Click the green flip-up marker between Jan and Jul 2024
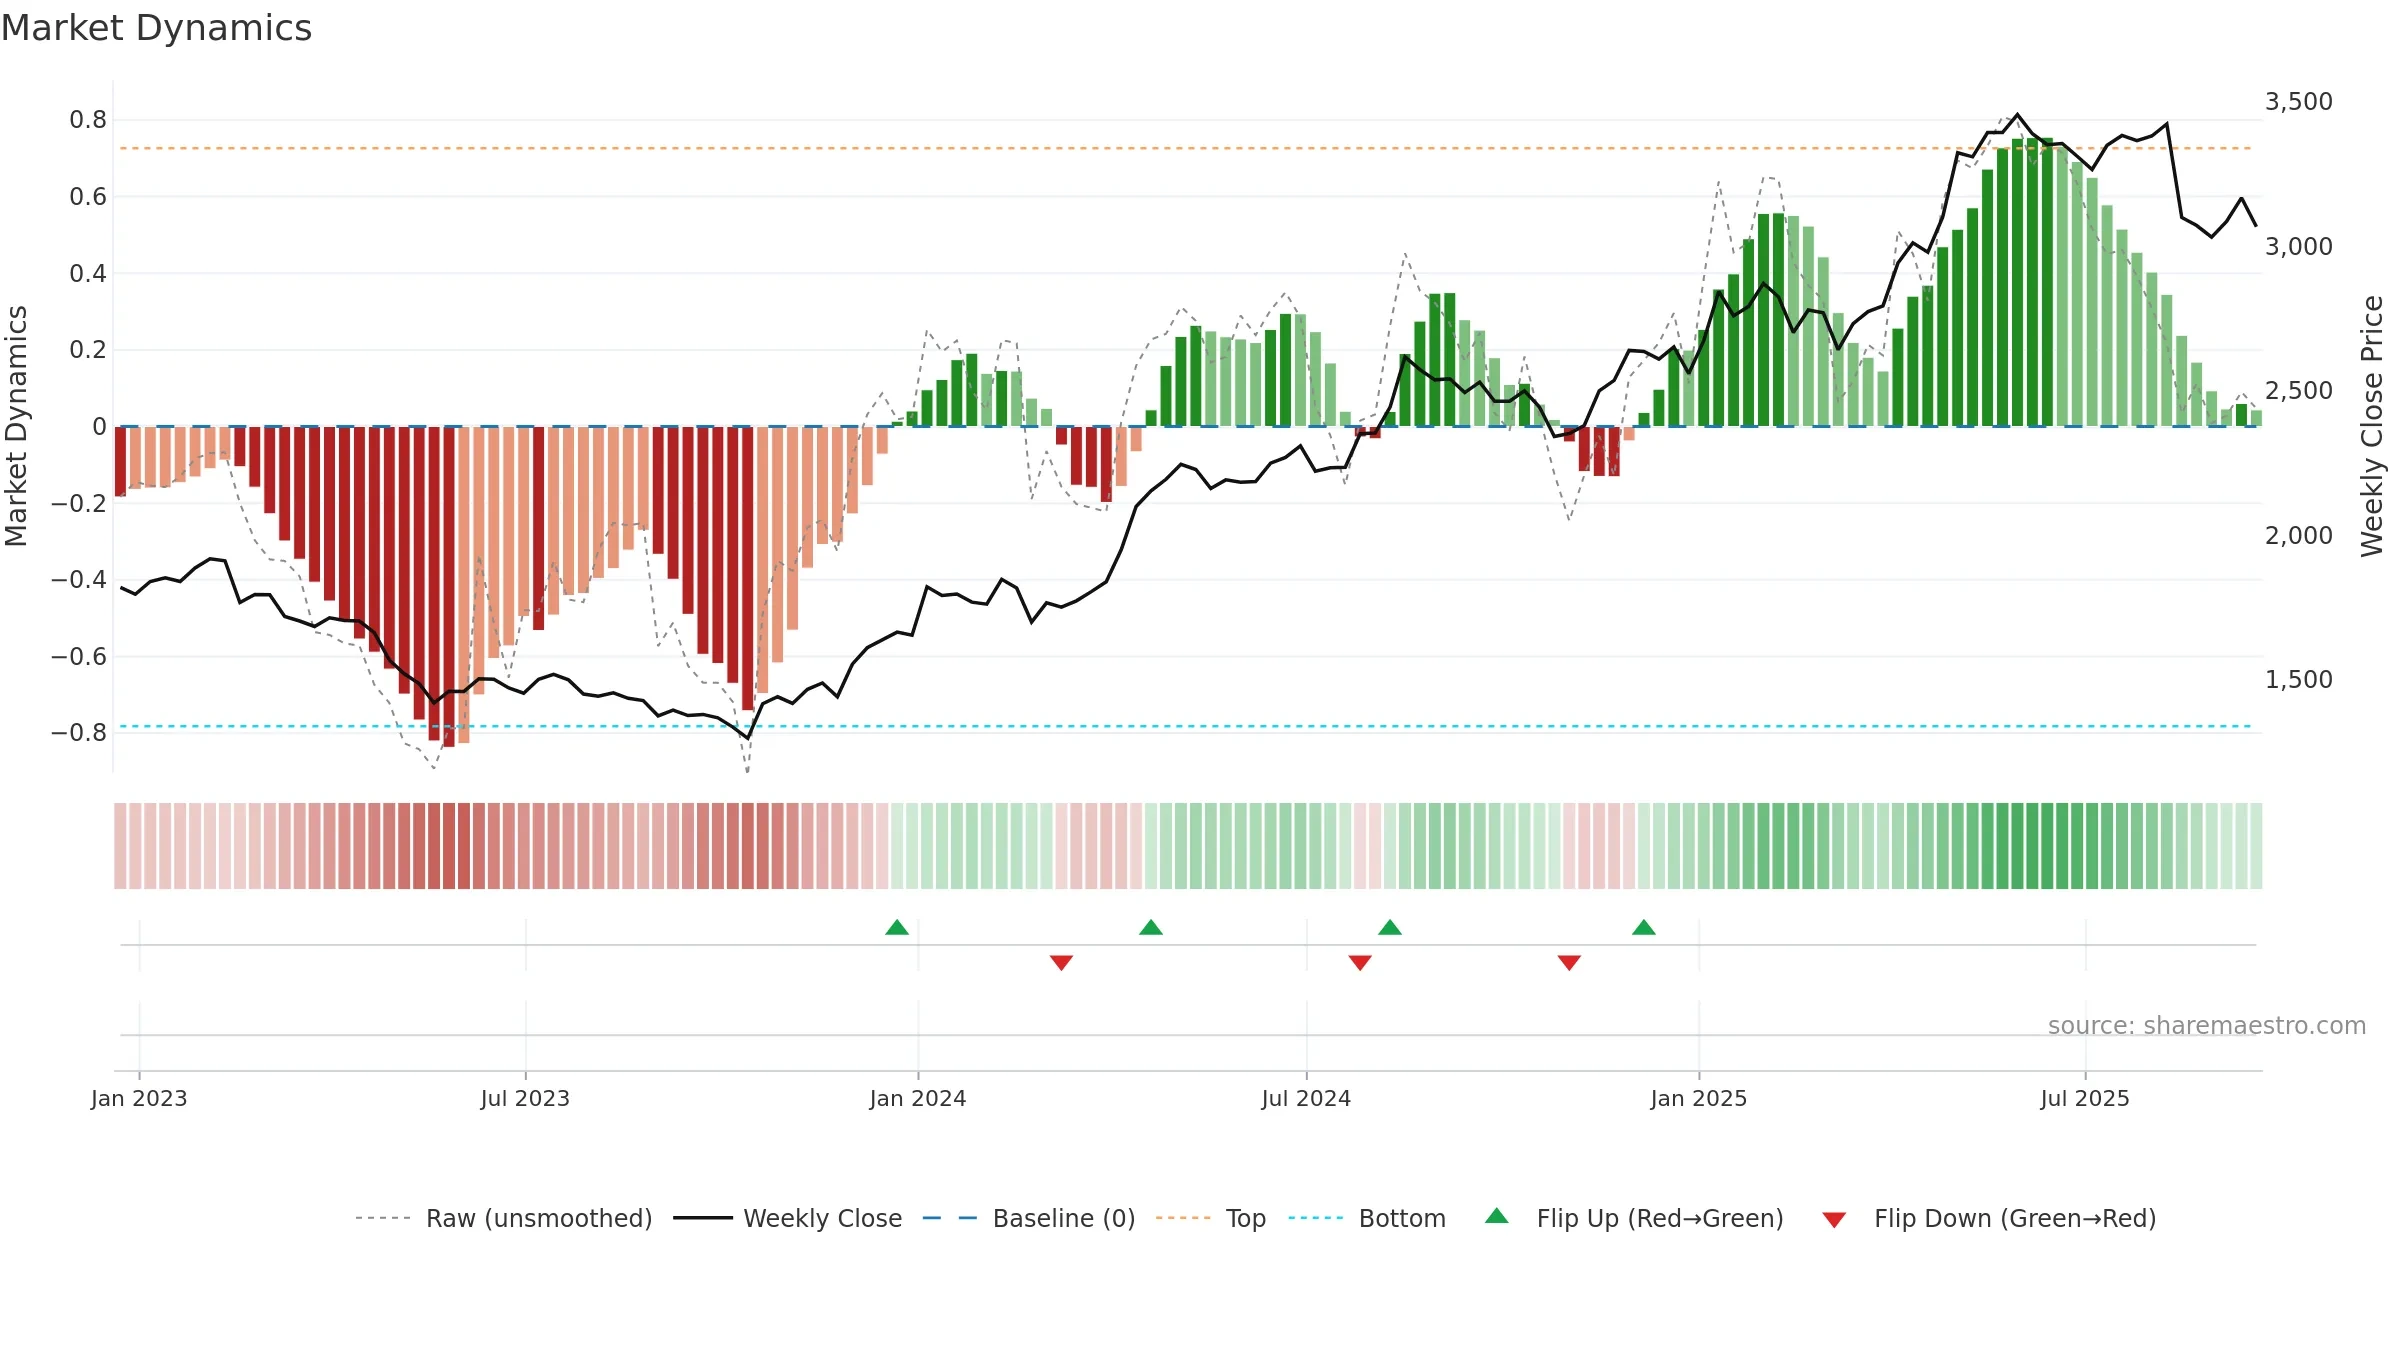2400x1350 pixels. (1151, 927)
